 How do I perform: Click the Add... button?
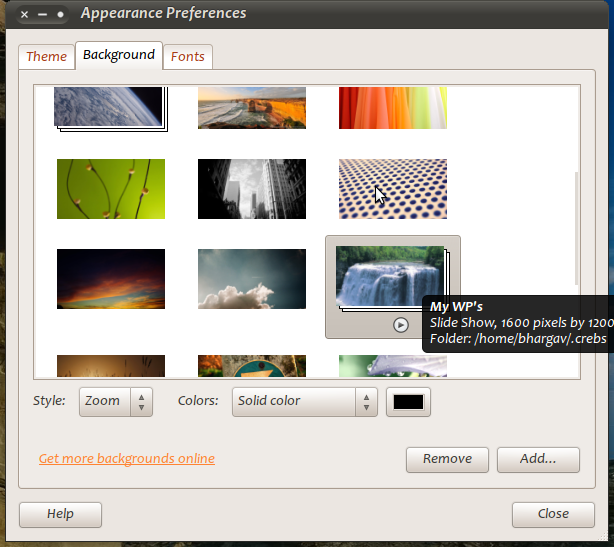[x=538, y=460]
